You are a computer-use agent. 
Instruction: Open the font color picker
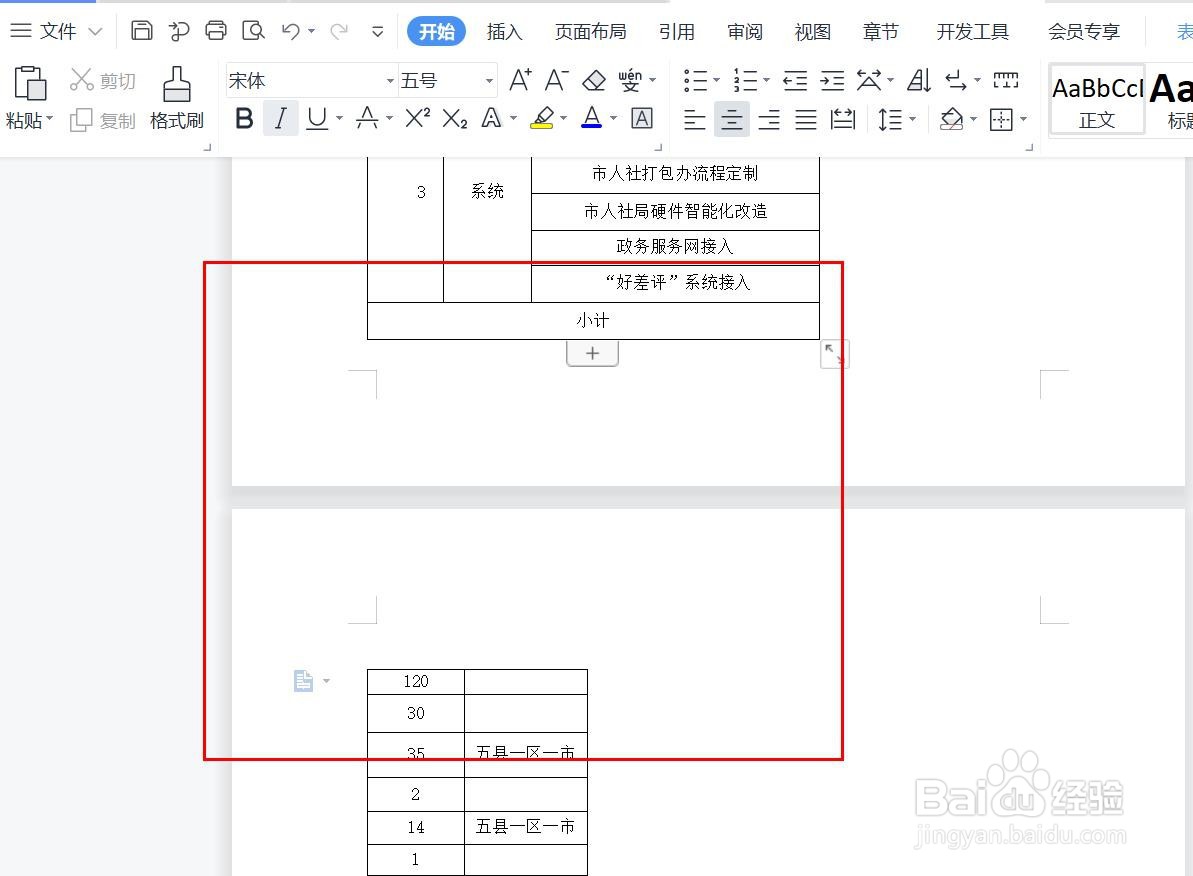tap(592, 118)
